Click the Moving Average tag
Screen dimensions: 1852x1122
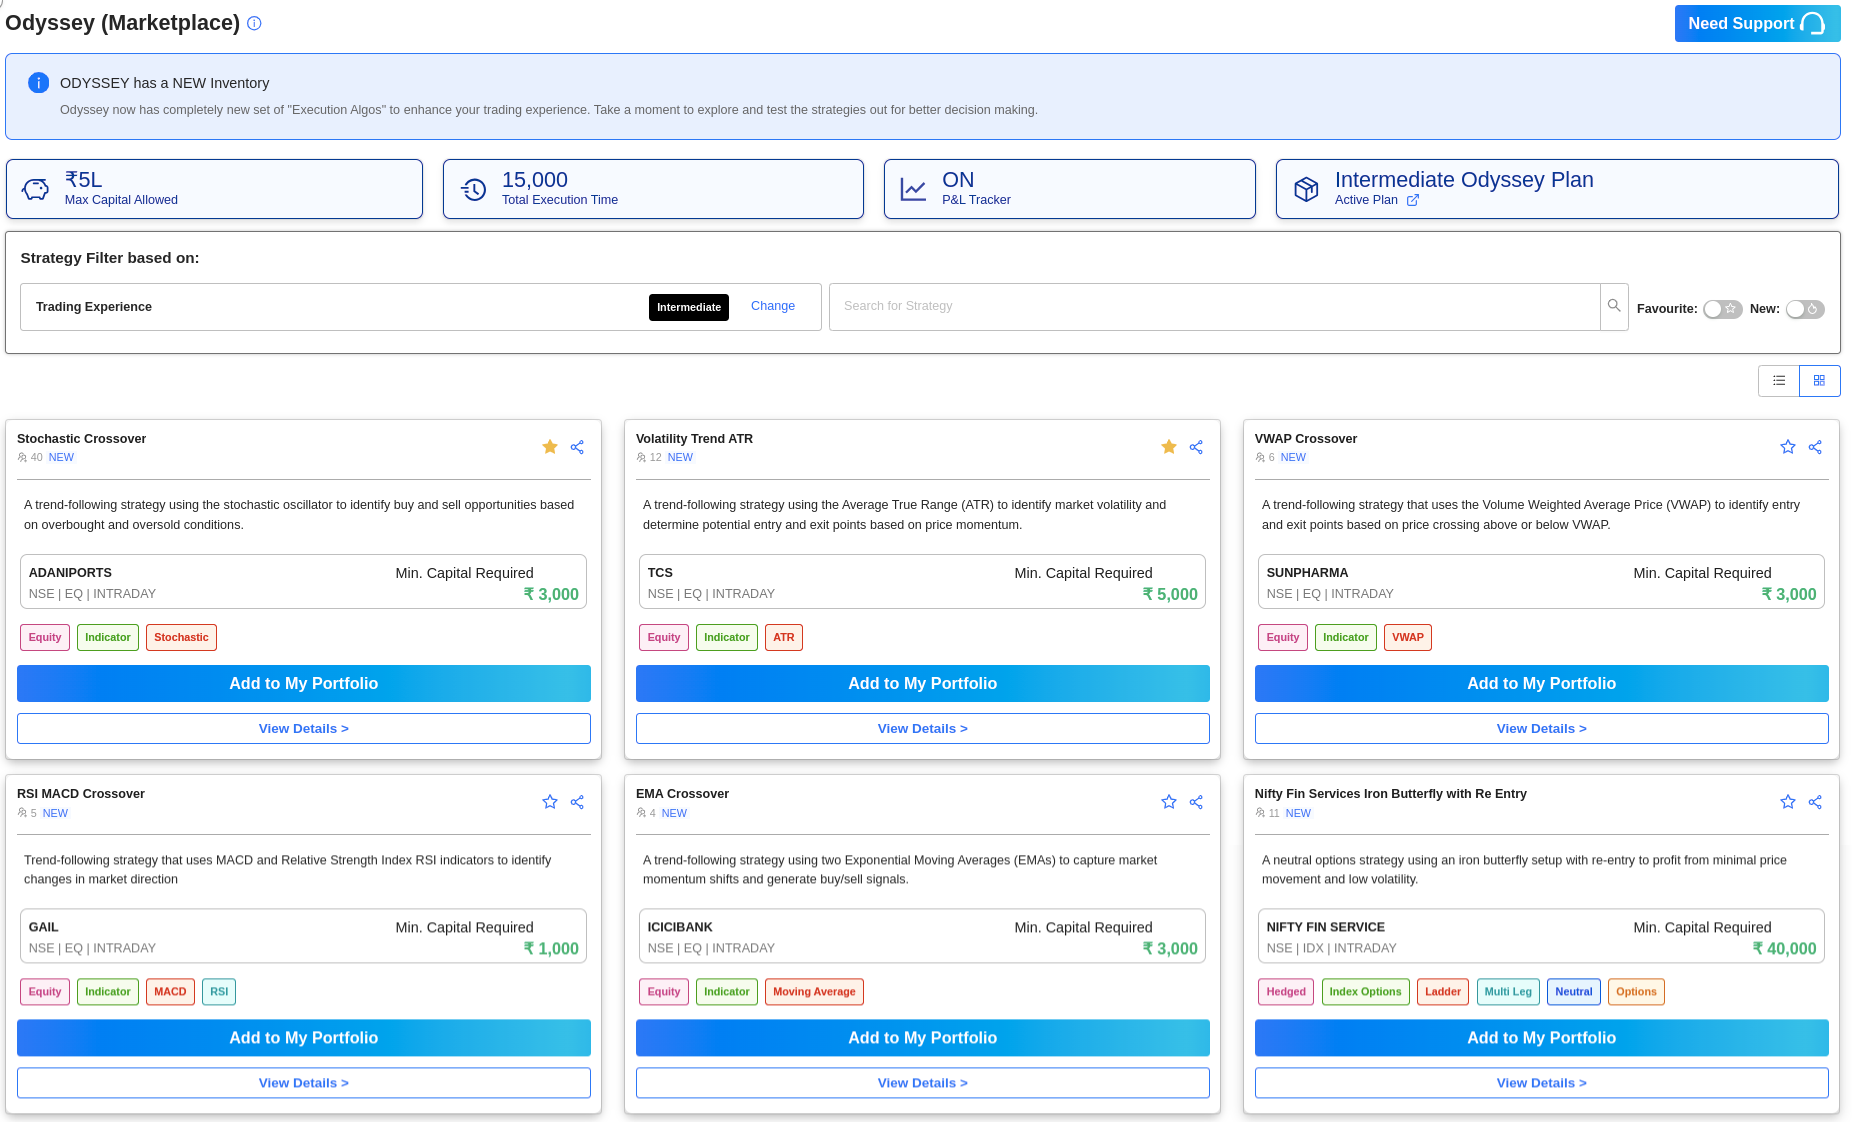(814, 992)
